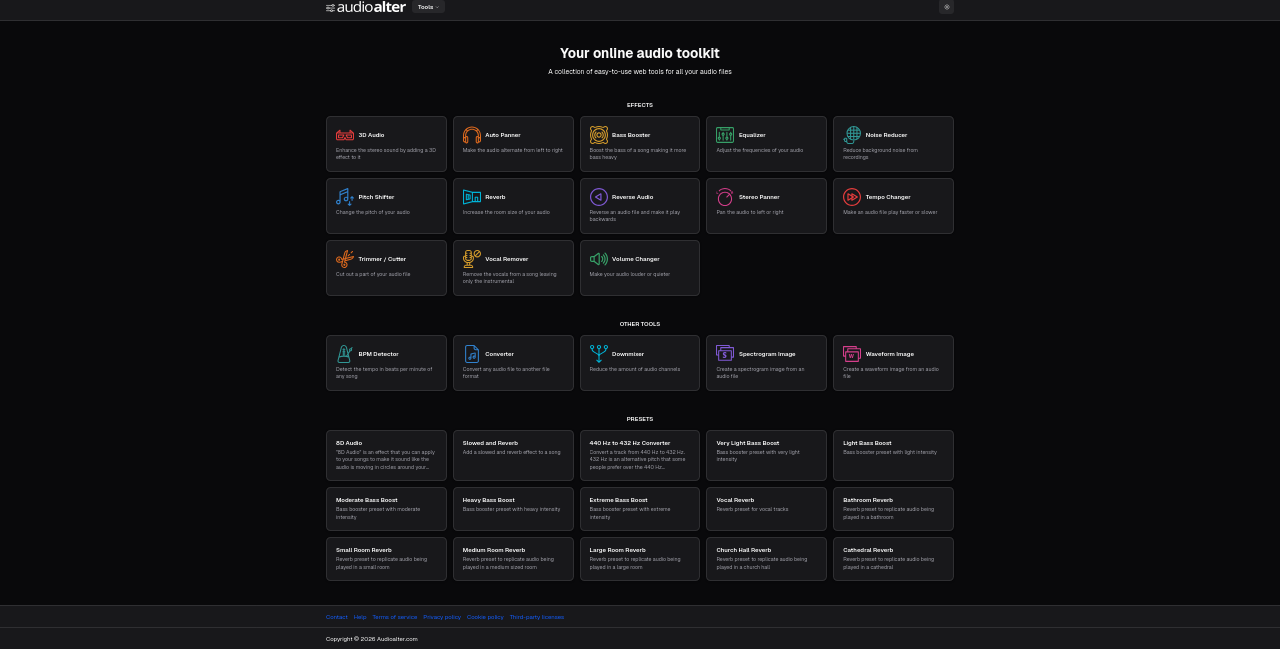Open the Terms of service footer link
The width and height of the screenshot is (1280, 649).
coord(395,617)
